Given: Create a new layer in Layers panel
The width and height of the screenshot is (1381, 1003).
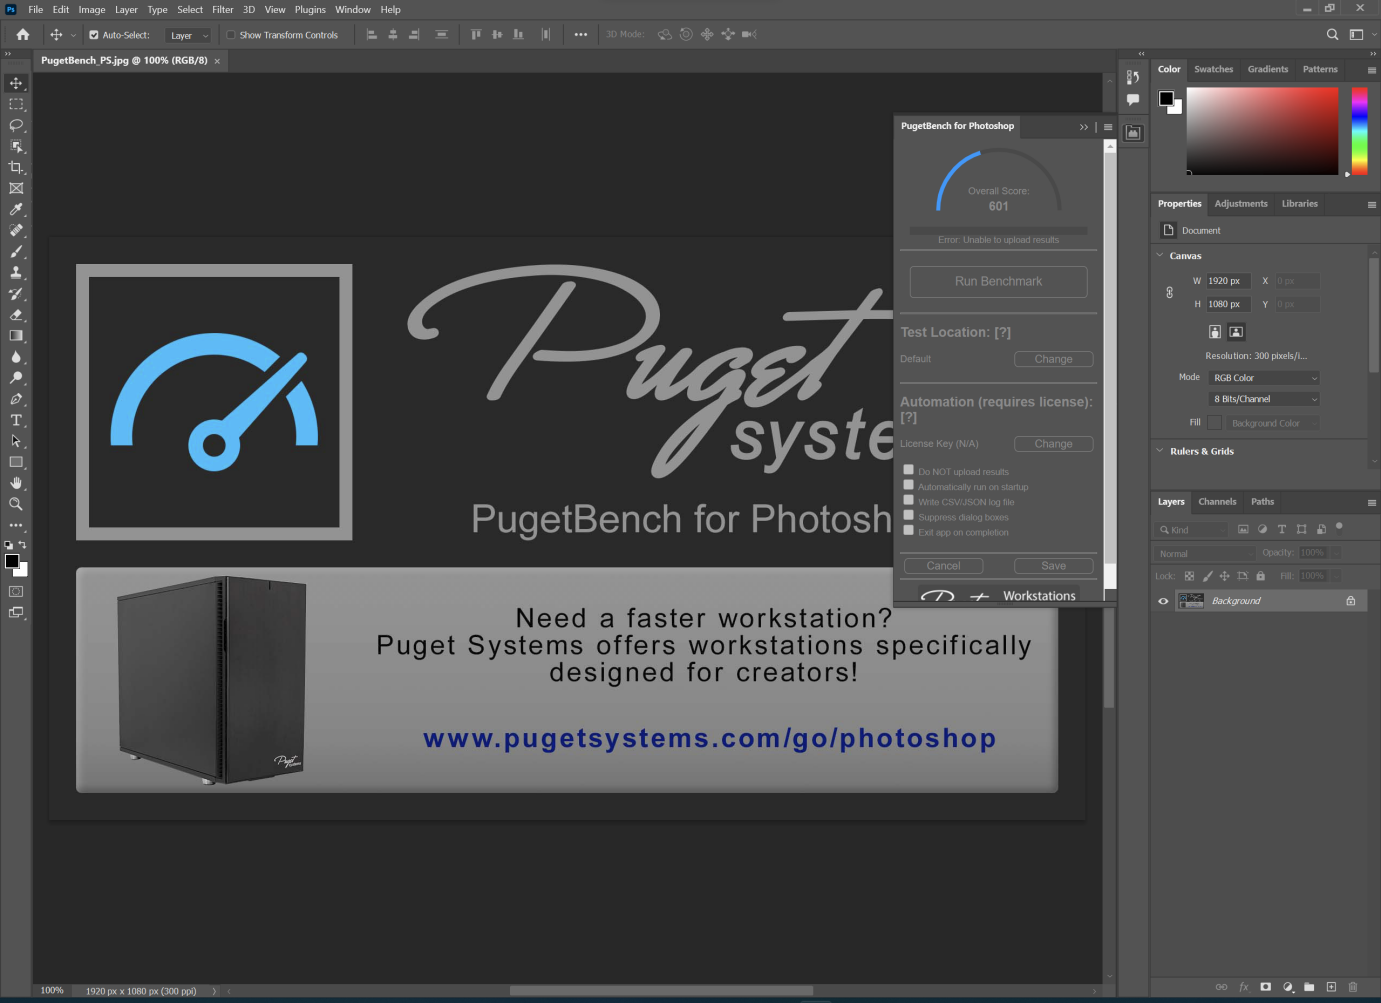Looking at the screenshot, I should point(1331,987).
